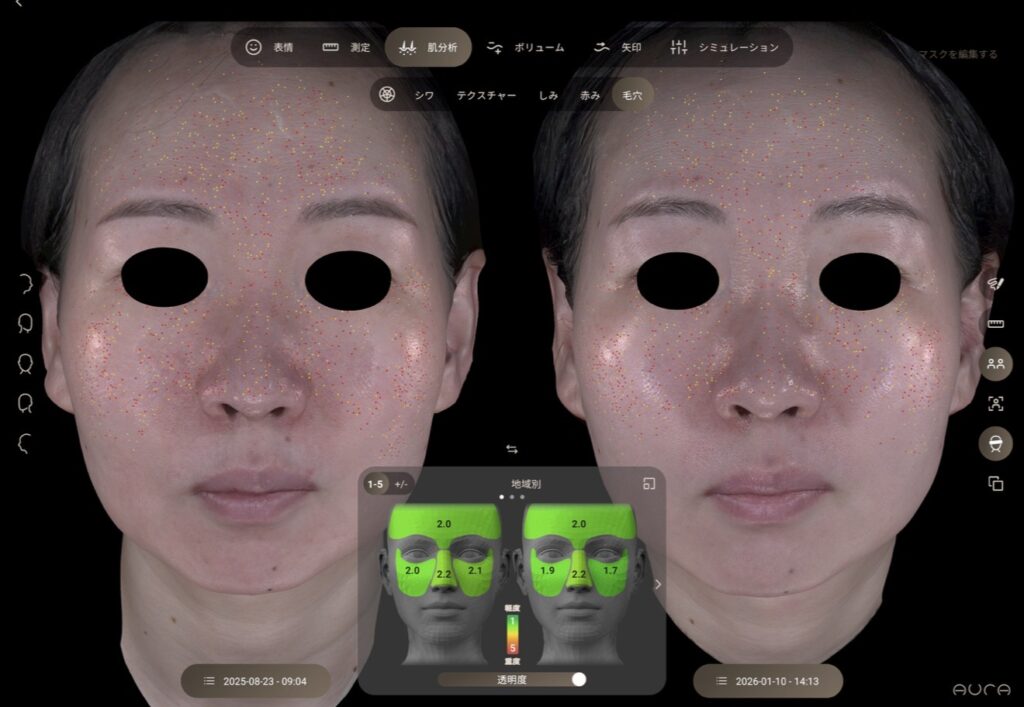Toggle the side-by-side comparison mode icon
Image resolution: width=1024 pixels, height=707 pixels.
point(995,363)
